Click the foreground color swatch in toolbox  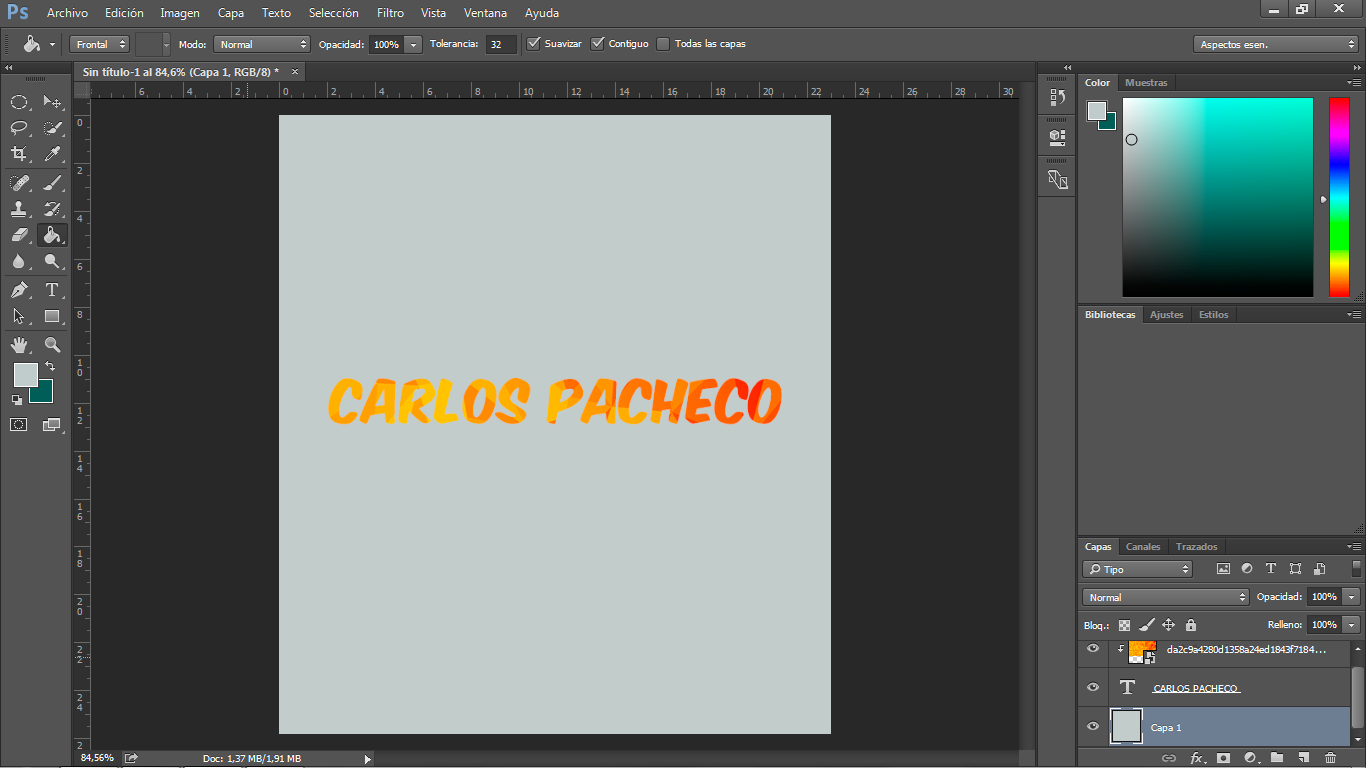click(24, 374)
